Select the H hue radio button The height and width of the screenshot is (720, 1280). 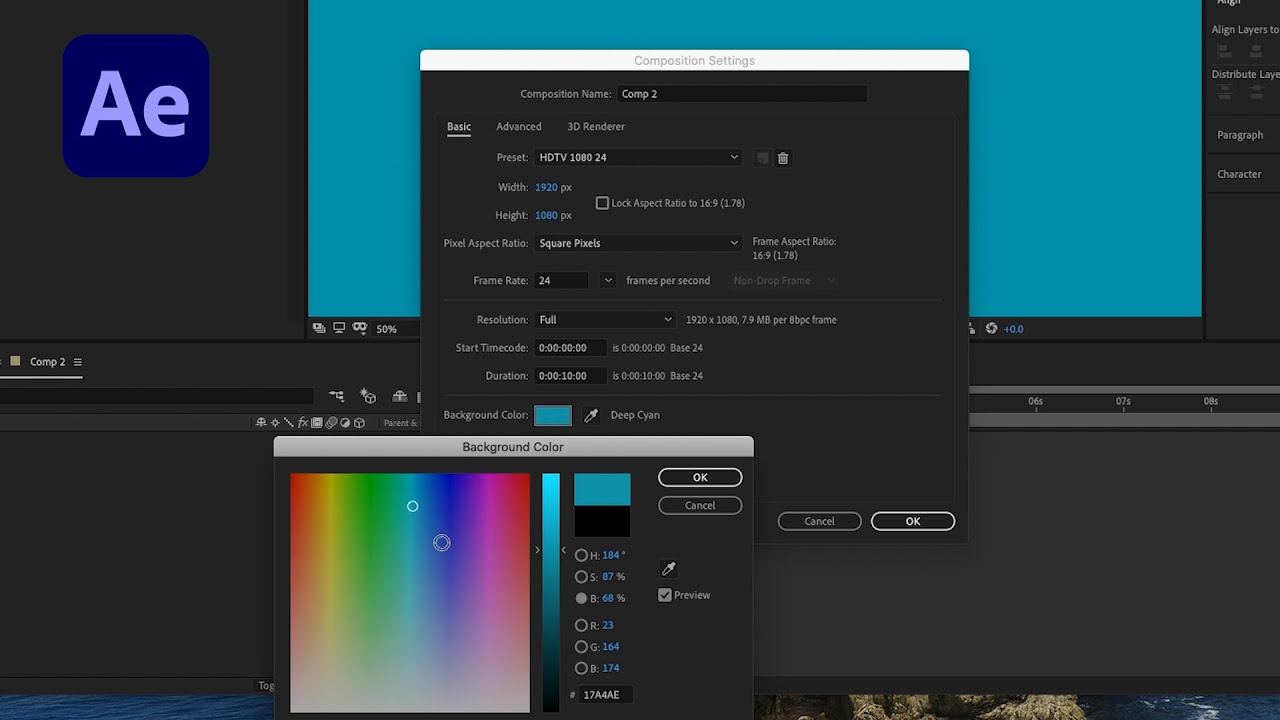pyautogui.click(x=581, y=555)
